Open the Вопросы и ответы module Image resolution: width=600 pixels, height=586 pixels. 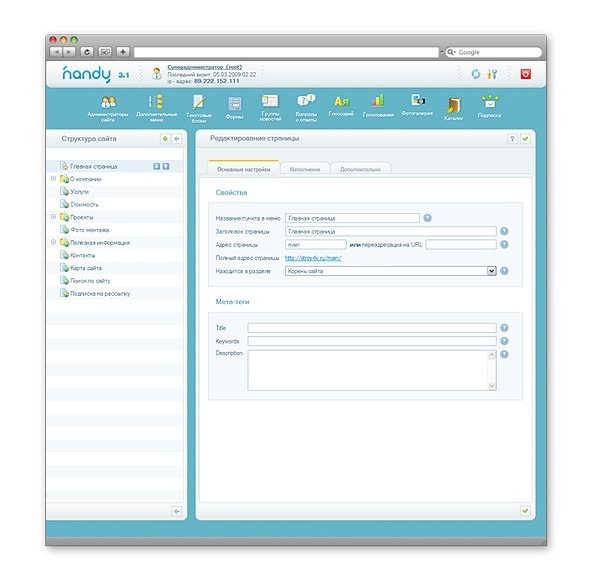click(306, 108)
